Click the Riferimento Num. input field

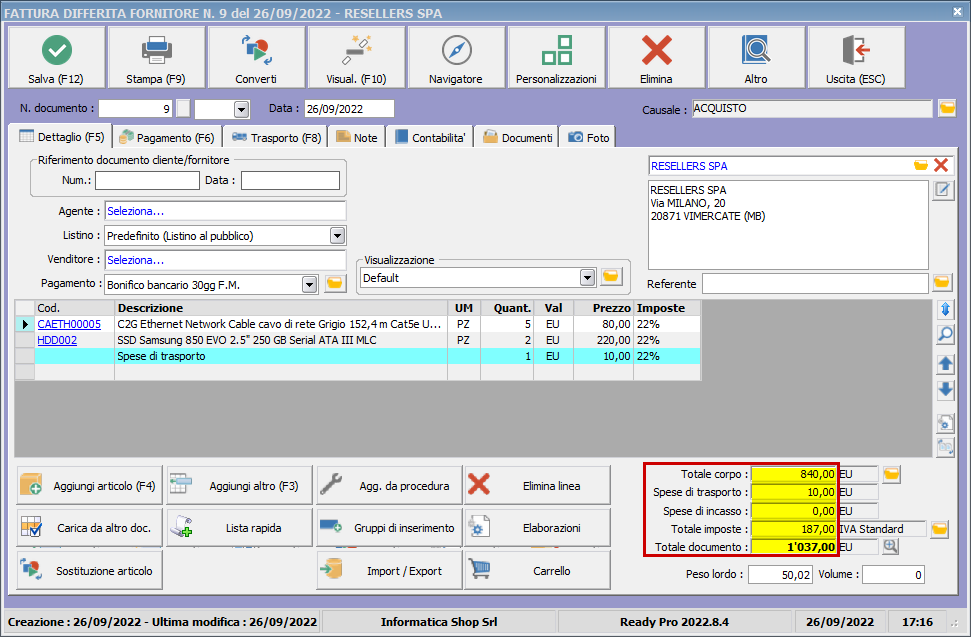(147, 180)
